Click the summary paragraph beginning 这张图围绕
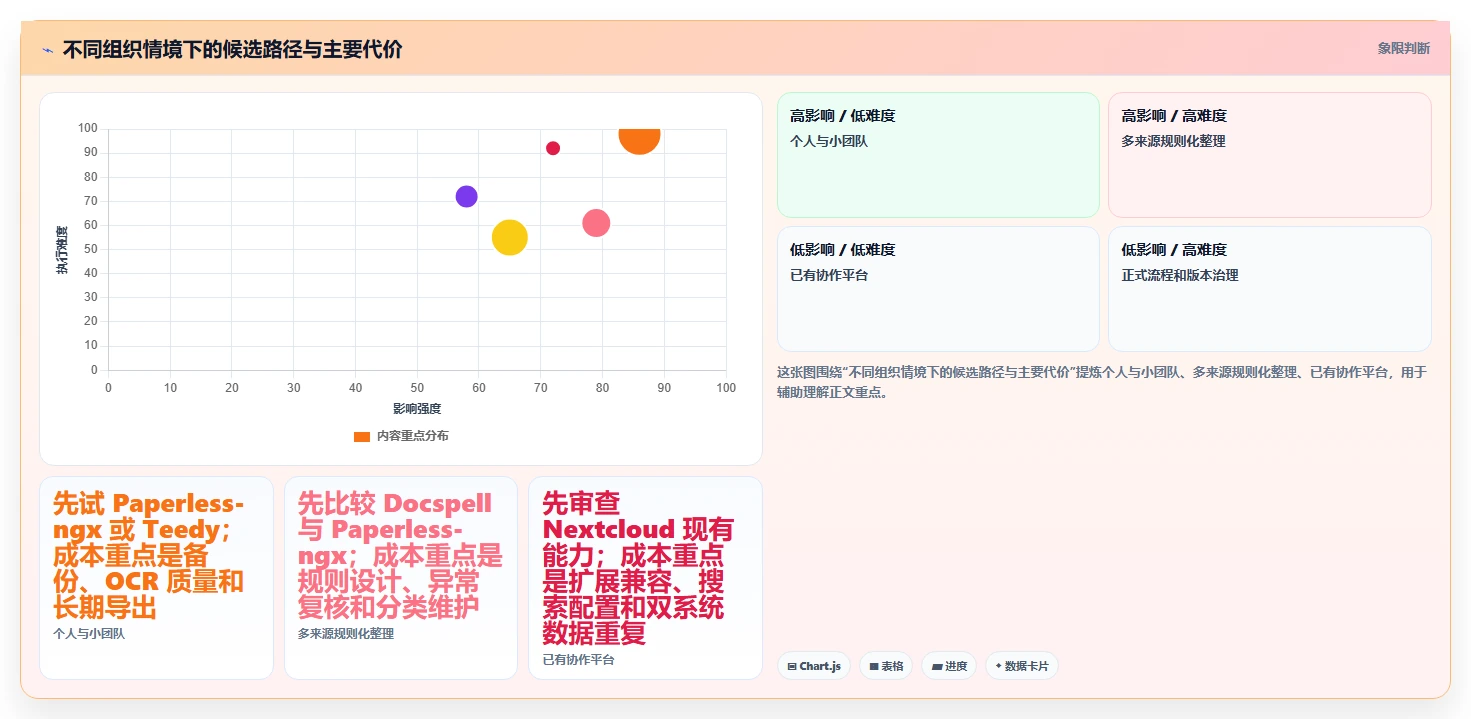Screen dimensions: 1471x719 click(x=1102, y=382)
